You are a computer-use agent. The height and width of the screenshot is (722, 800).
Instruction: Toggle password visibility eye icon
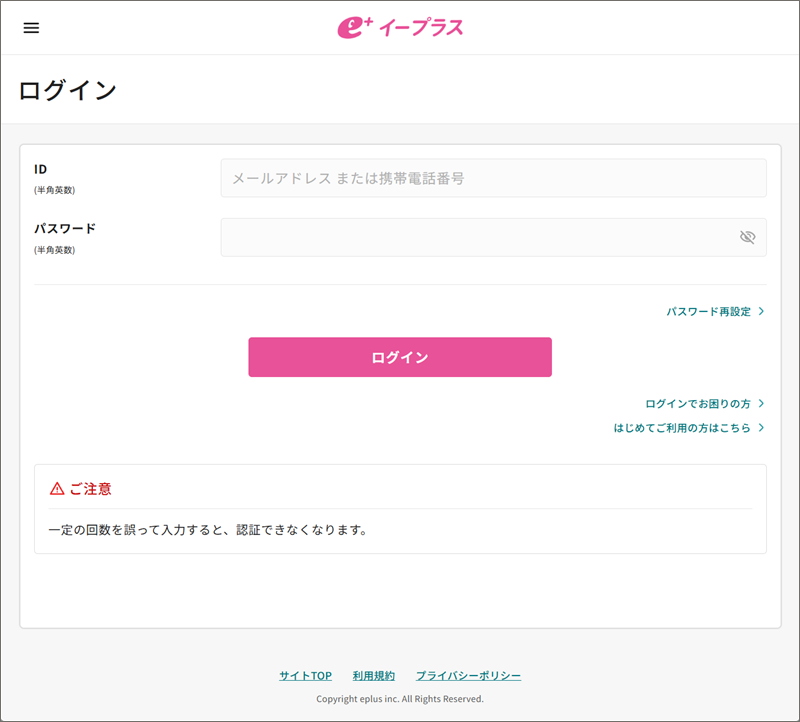tap(746, 237)
